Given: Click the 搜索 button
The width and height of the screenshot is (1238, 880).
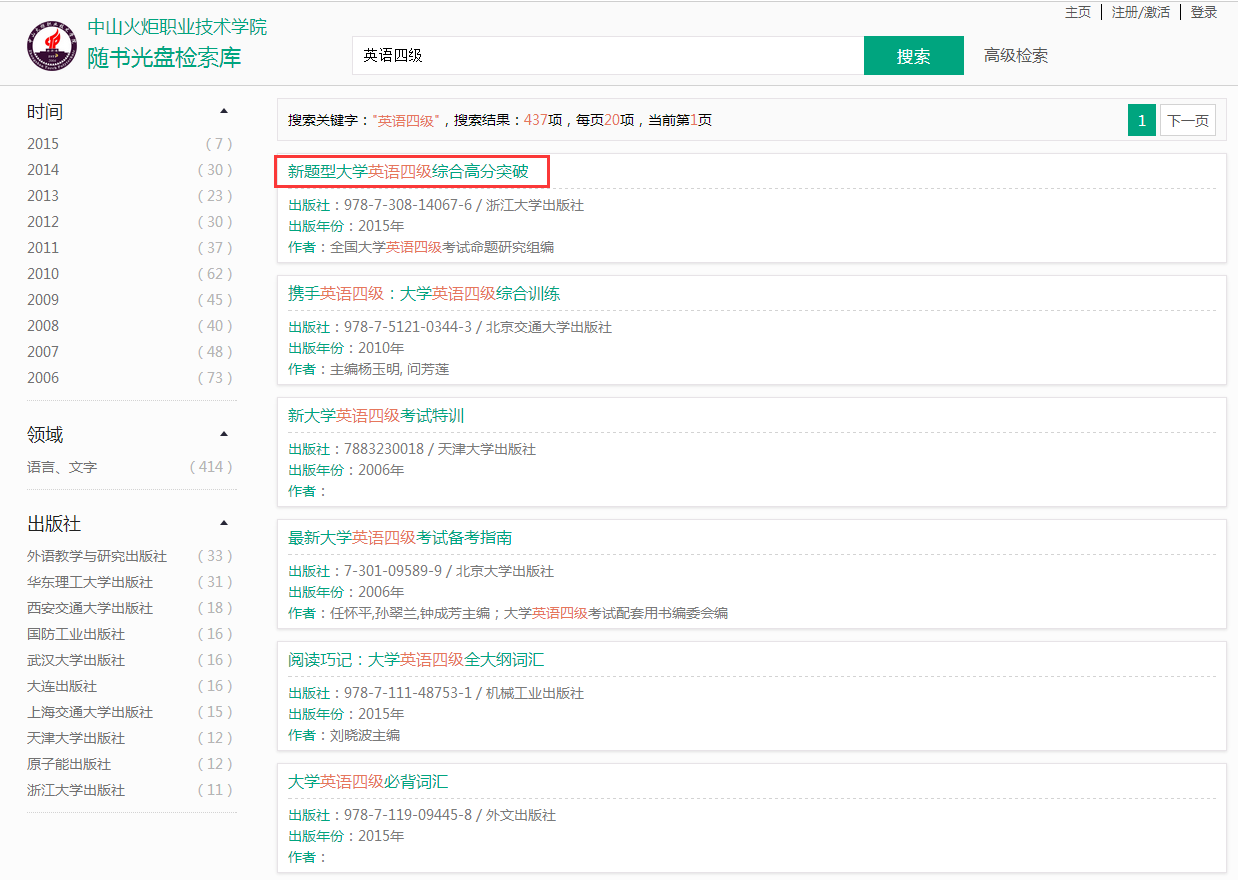Looking at the screenshot, I should point(914,56).
